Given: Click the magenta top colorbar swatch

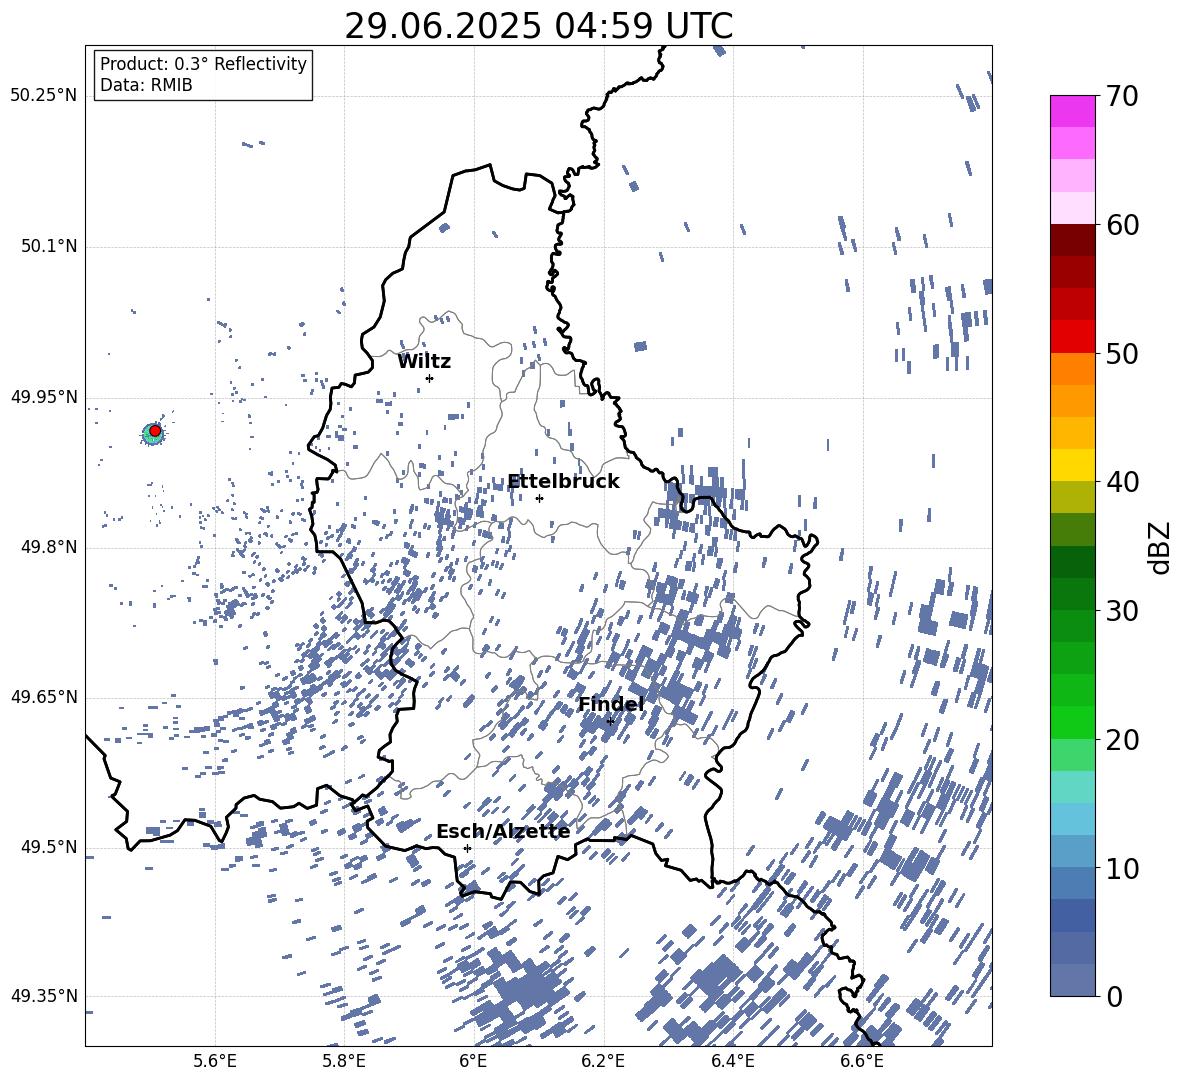Looking at the screenshot, I should [x=1072, y=111].
